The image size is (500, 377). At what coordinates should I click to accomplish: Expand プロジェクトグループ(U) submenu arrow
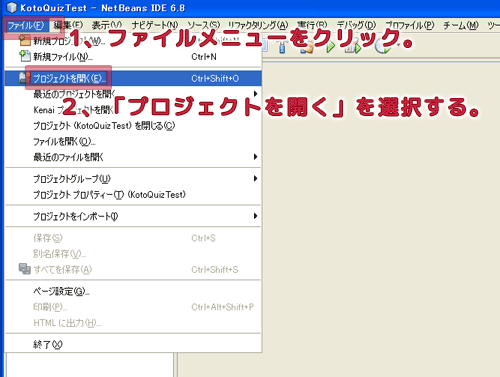click(x=255, y=179)
